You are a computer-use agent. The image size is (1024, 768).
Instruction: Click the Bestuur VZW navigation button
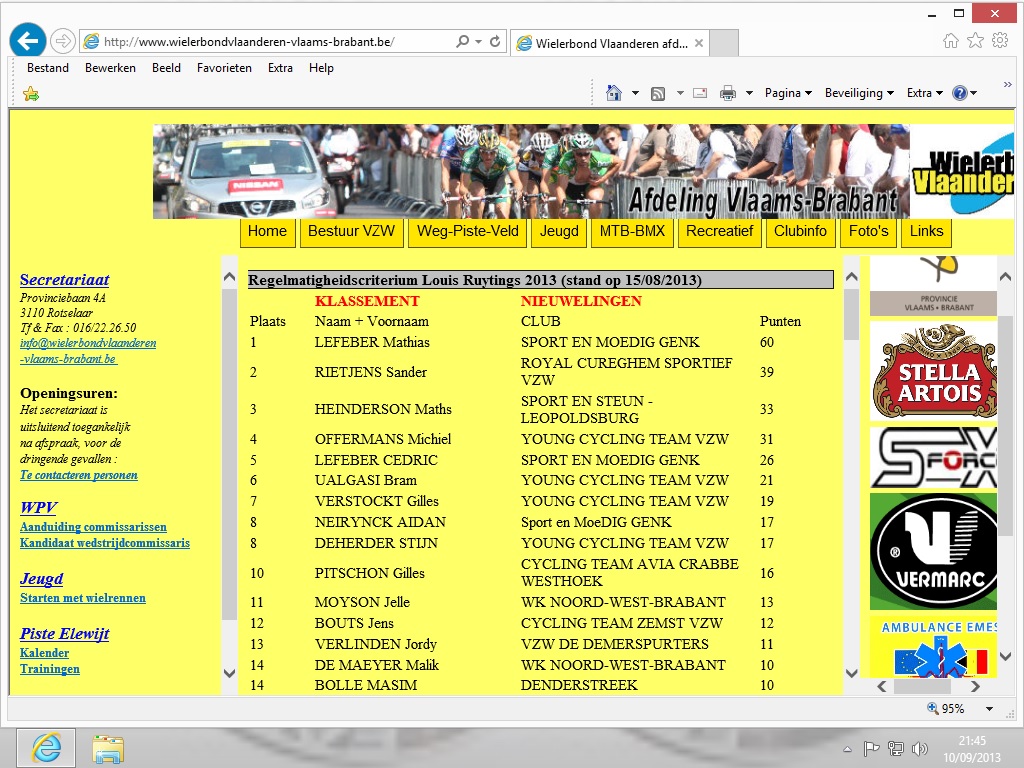[x=351, y=232]
